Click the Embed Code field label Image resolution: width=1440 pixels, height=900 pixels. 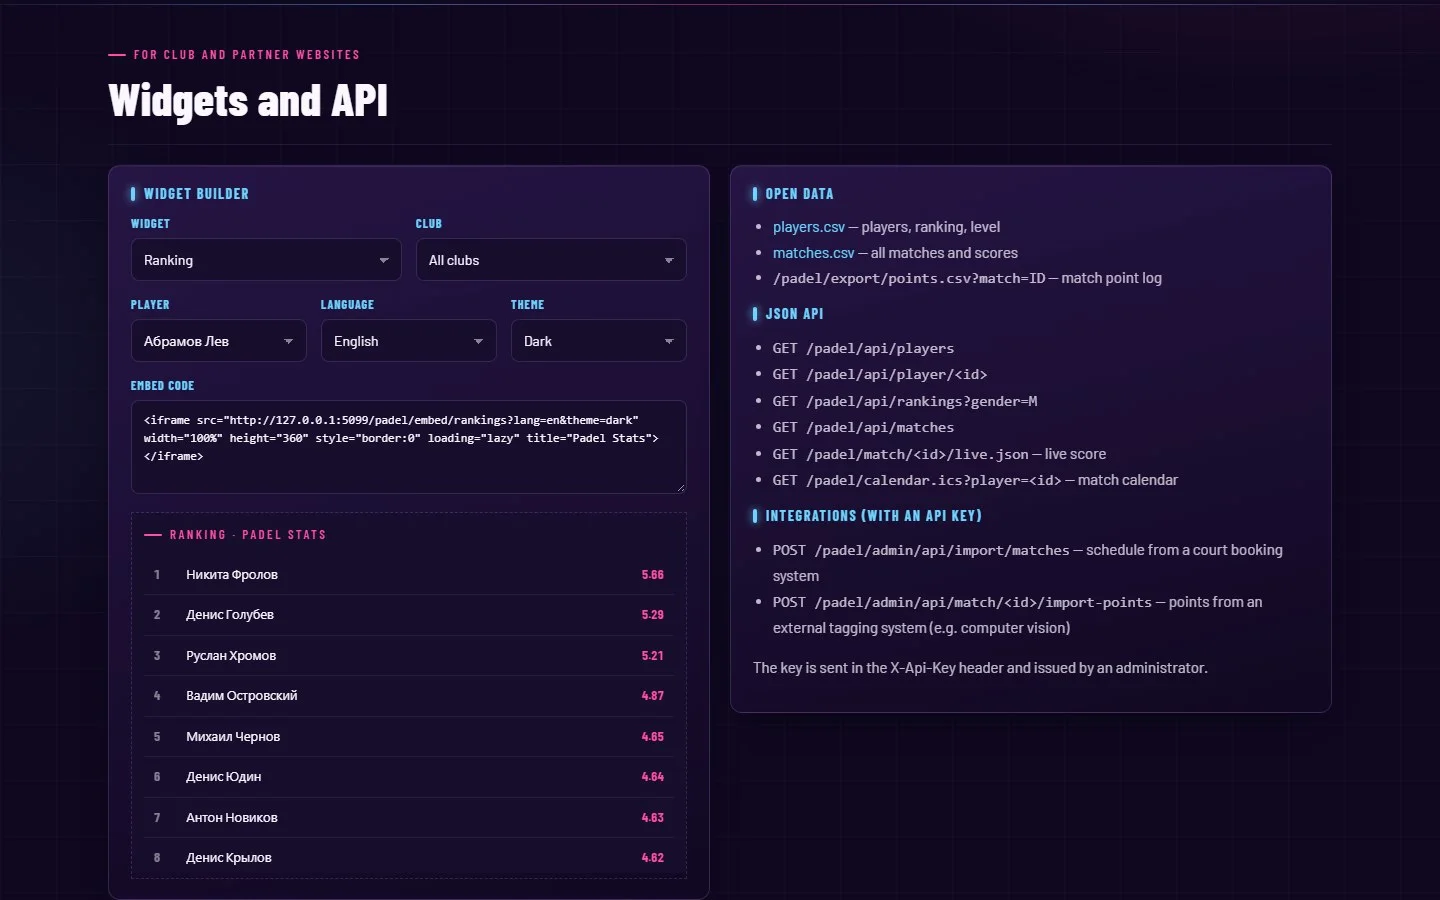coord(162,386)
